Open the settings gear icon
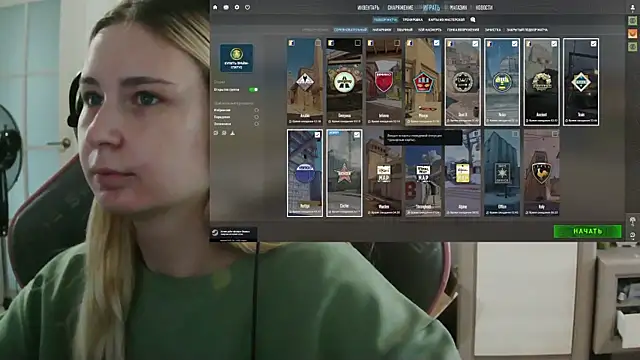This screenshot has height=360, width=640. 237,7
